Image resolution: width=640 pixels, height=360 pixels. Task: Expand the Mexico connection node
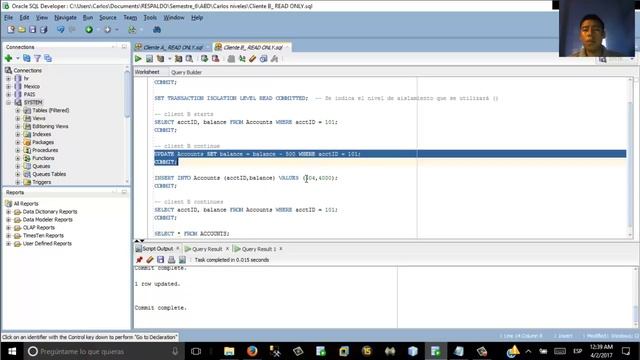[8, 87]
